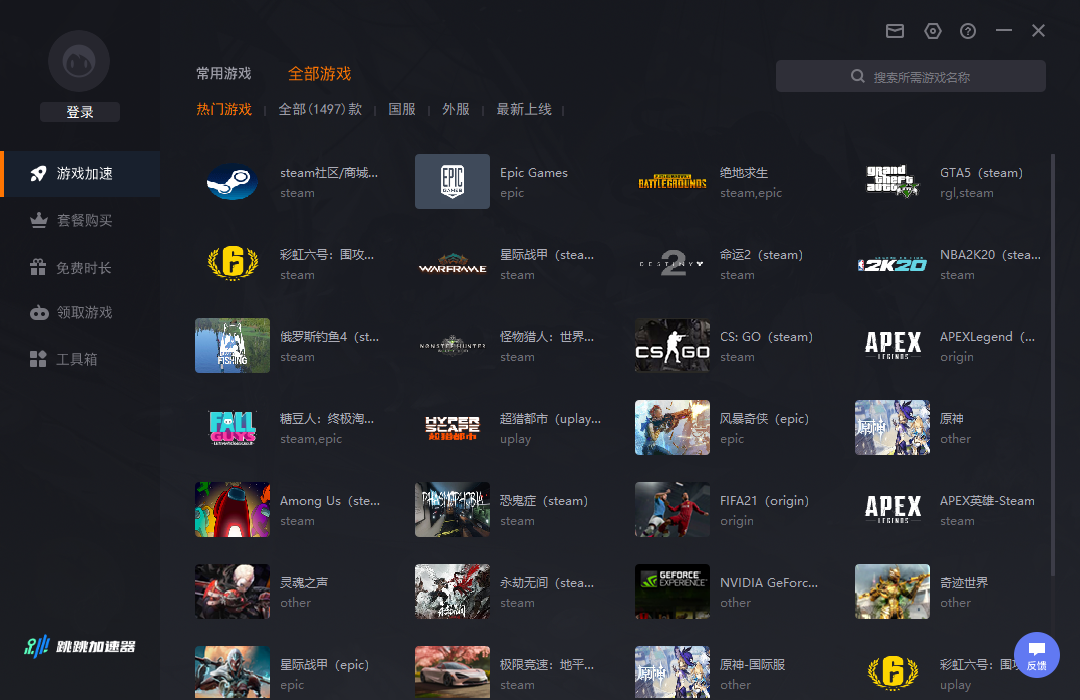Image resolution: width=1080 pixels, height=700 pixels.
Task: Filter by 国服 category
Action: (402, 110)
